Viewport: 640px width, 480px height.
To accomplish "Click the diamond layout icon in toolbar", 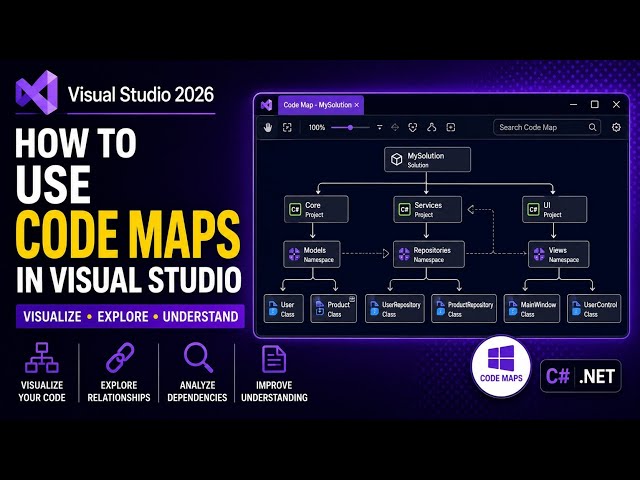I will 395,127.
